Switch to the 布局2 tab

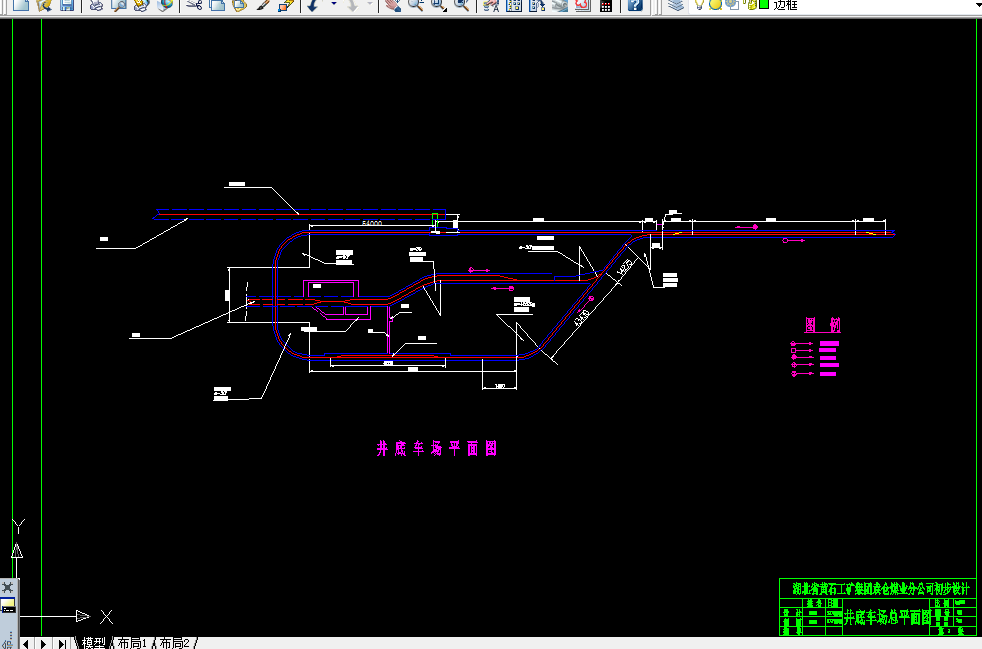[x=175, y=643]
